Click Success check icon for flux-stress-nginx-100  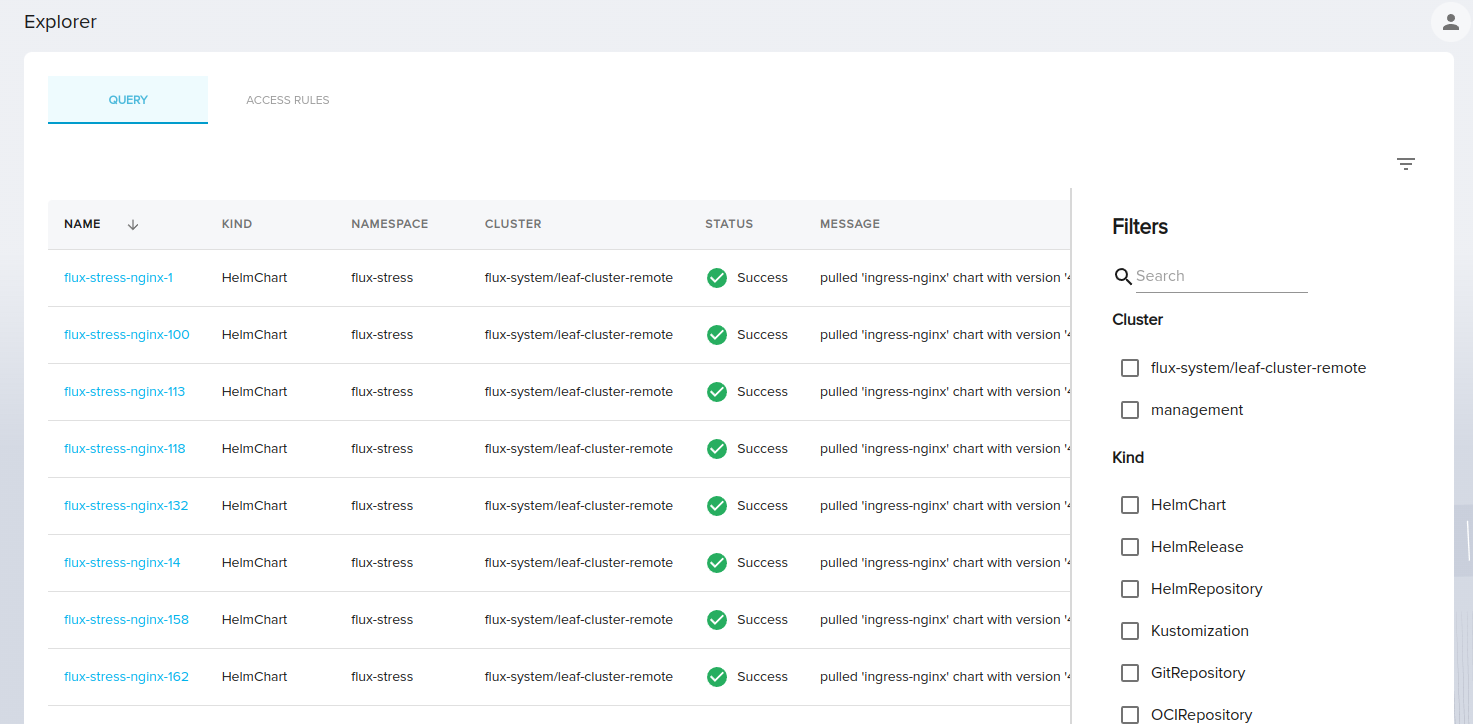click(x=717, y=335)
